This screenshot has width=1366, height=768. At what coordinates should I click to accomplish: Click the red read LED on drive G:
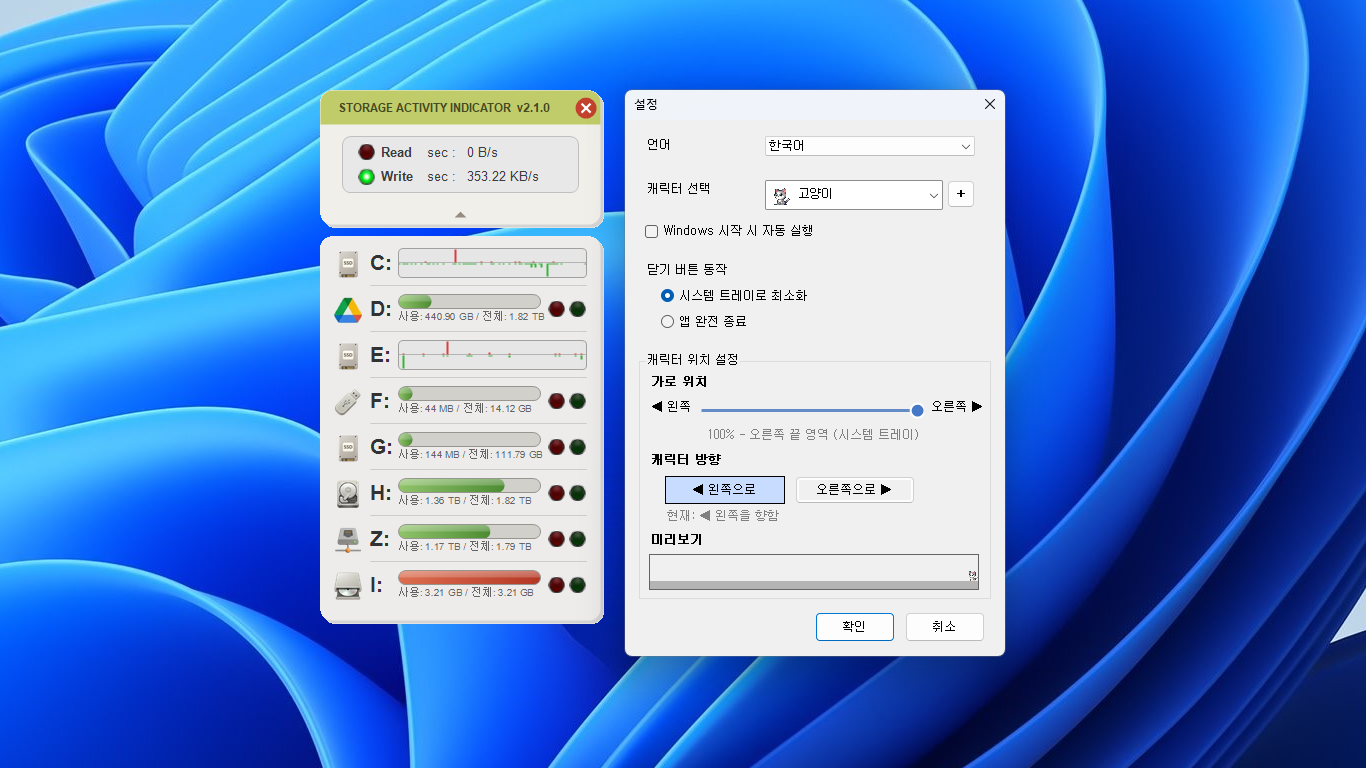tap(557, 447)
